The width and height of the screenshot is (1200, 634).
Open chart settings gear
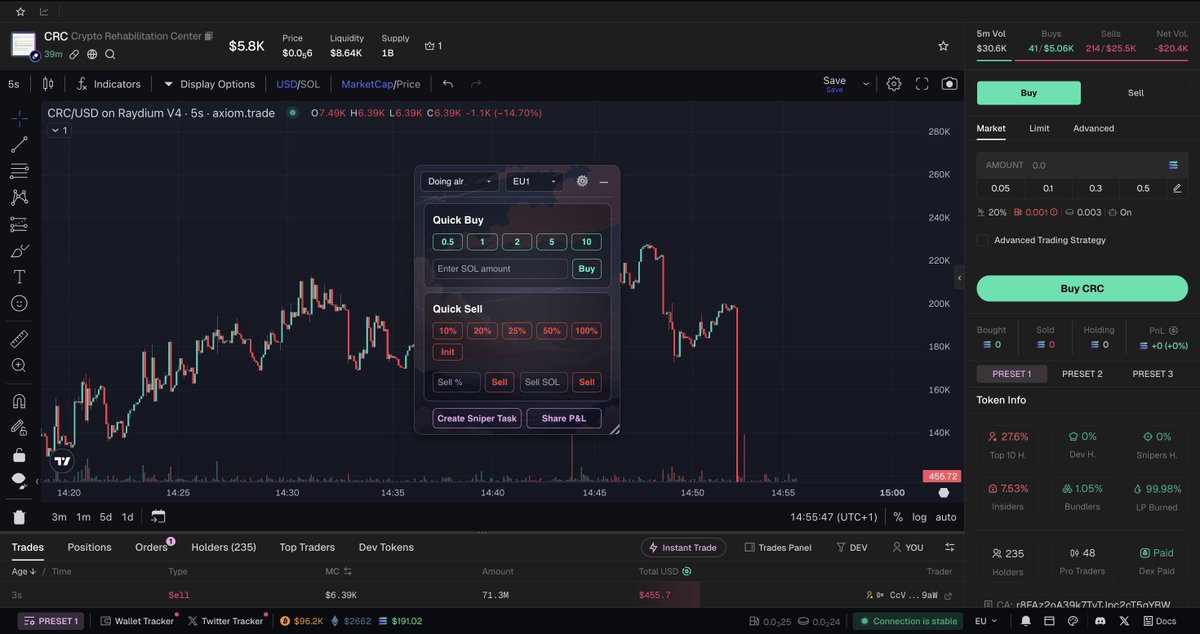coord(894,84)
